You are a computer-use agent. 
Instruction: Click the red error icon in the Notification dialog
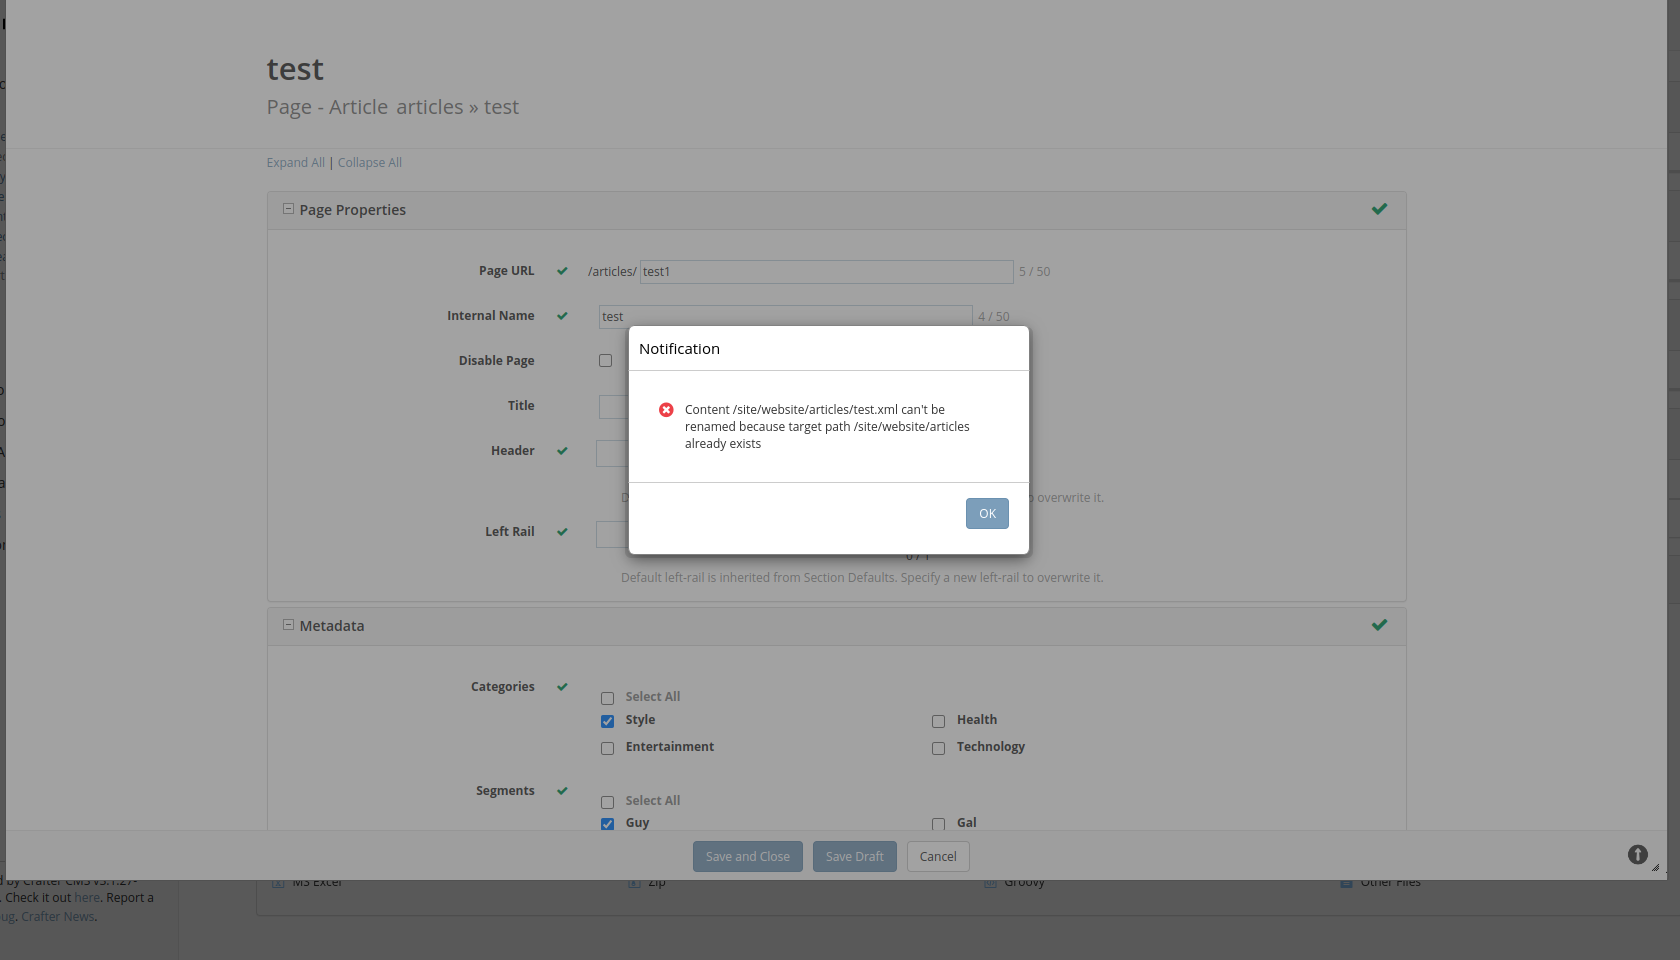tap(666, 410)
